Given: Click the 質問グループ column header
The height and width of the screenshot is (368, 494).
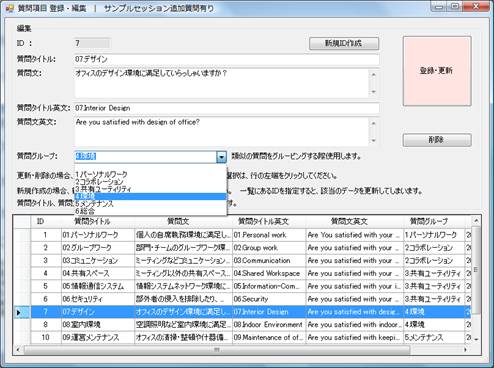Looking at the screenshot, I should coord(434,222).
